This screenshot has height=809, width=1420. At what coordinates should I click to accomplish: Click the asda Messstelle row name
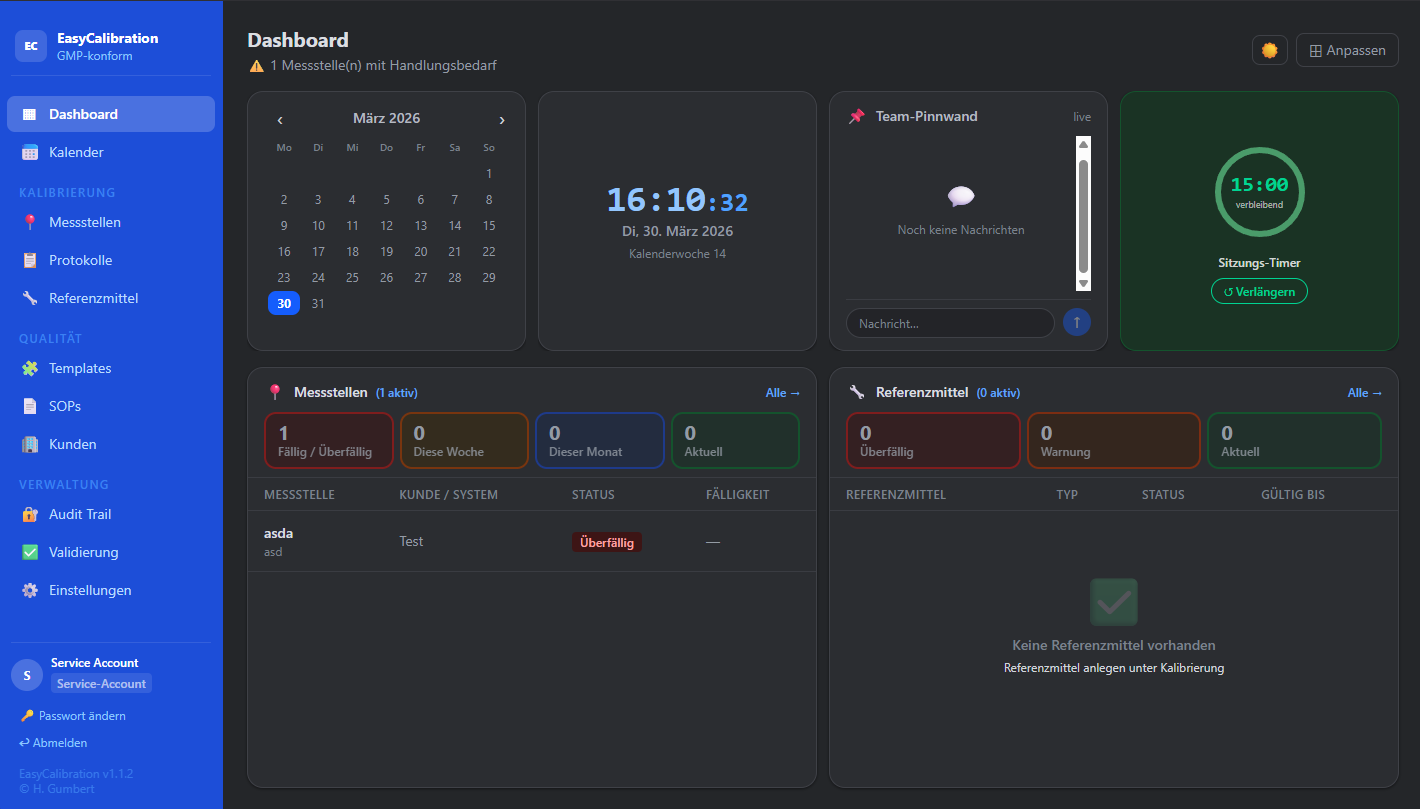click(278, 533)
